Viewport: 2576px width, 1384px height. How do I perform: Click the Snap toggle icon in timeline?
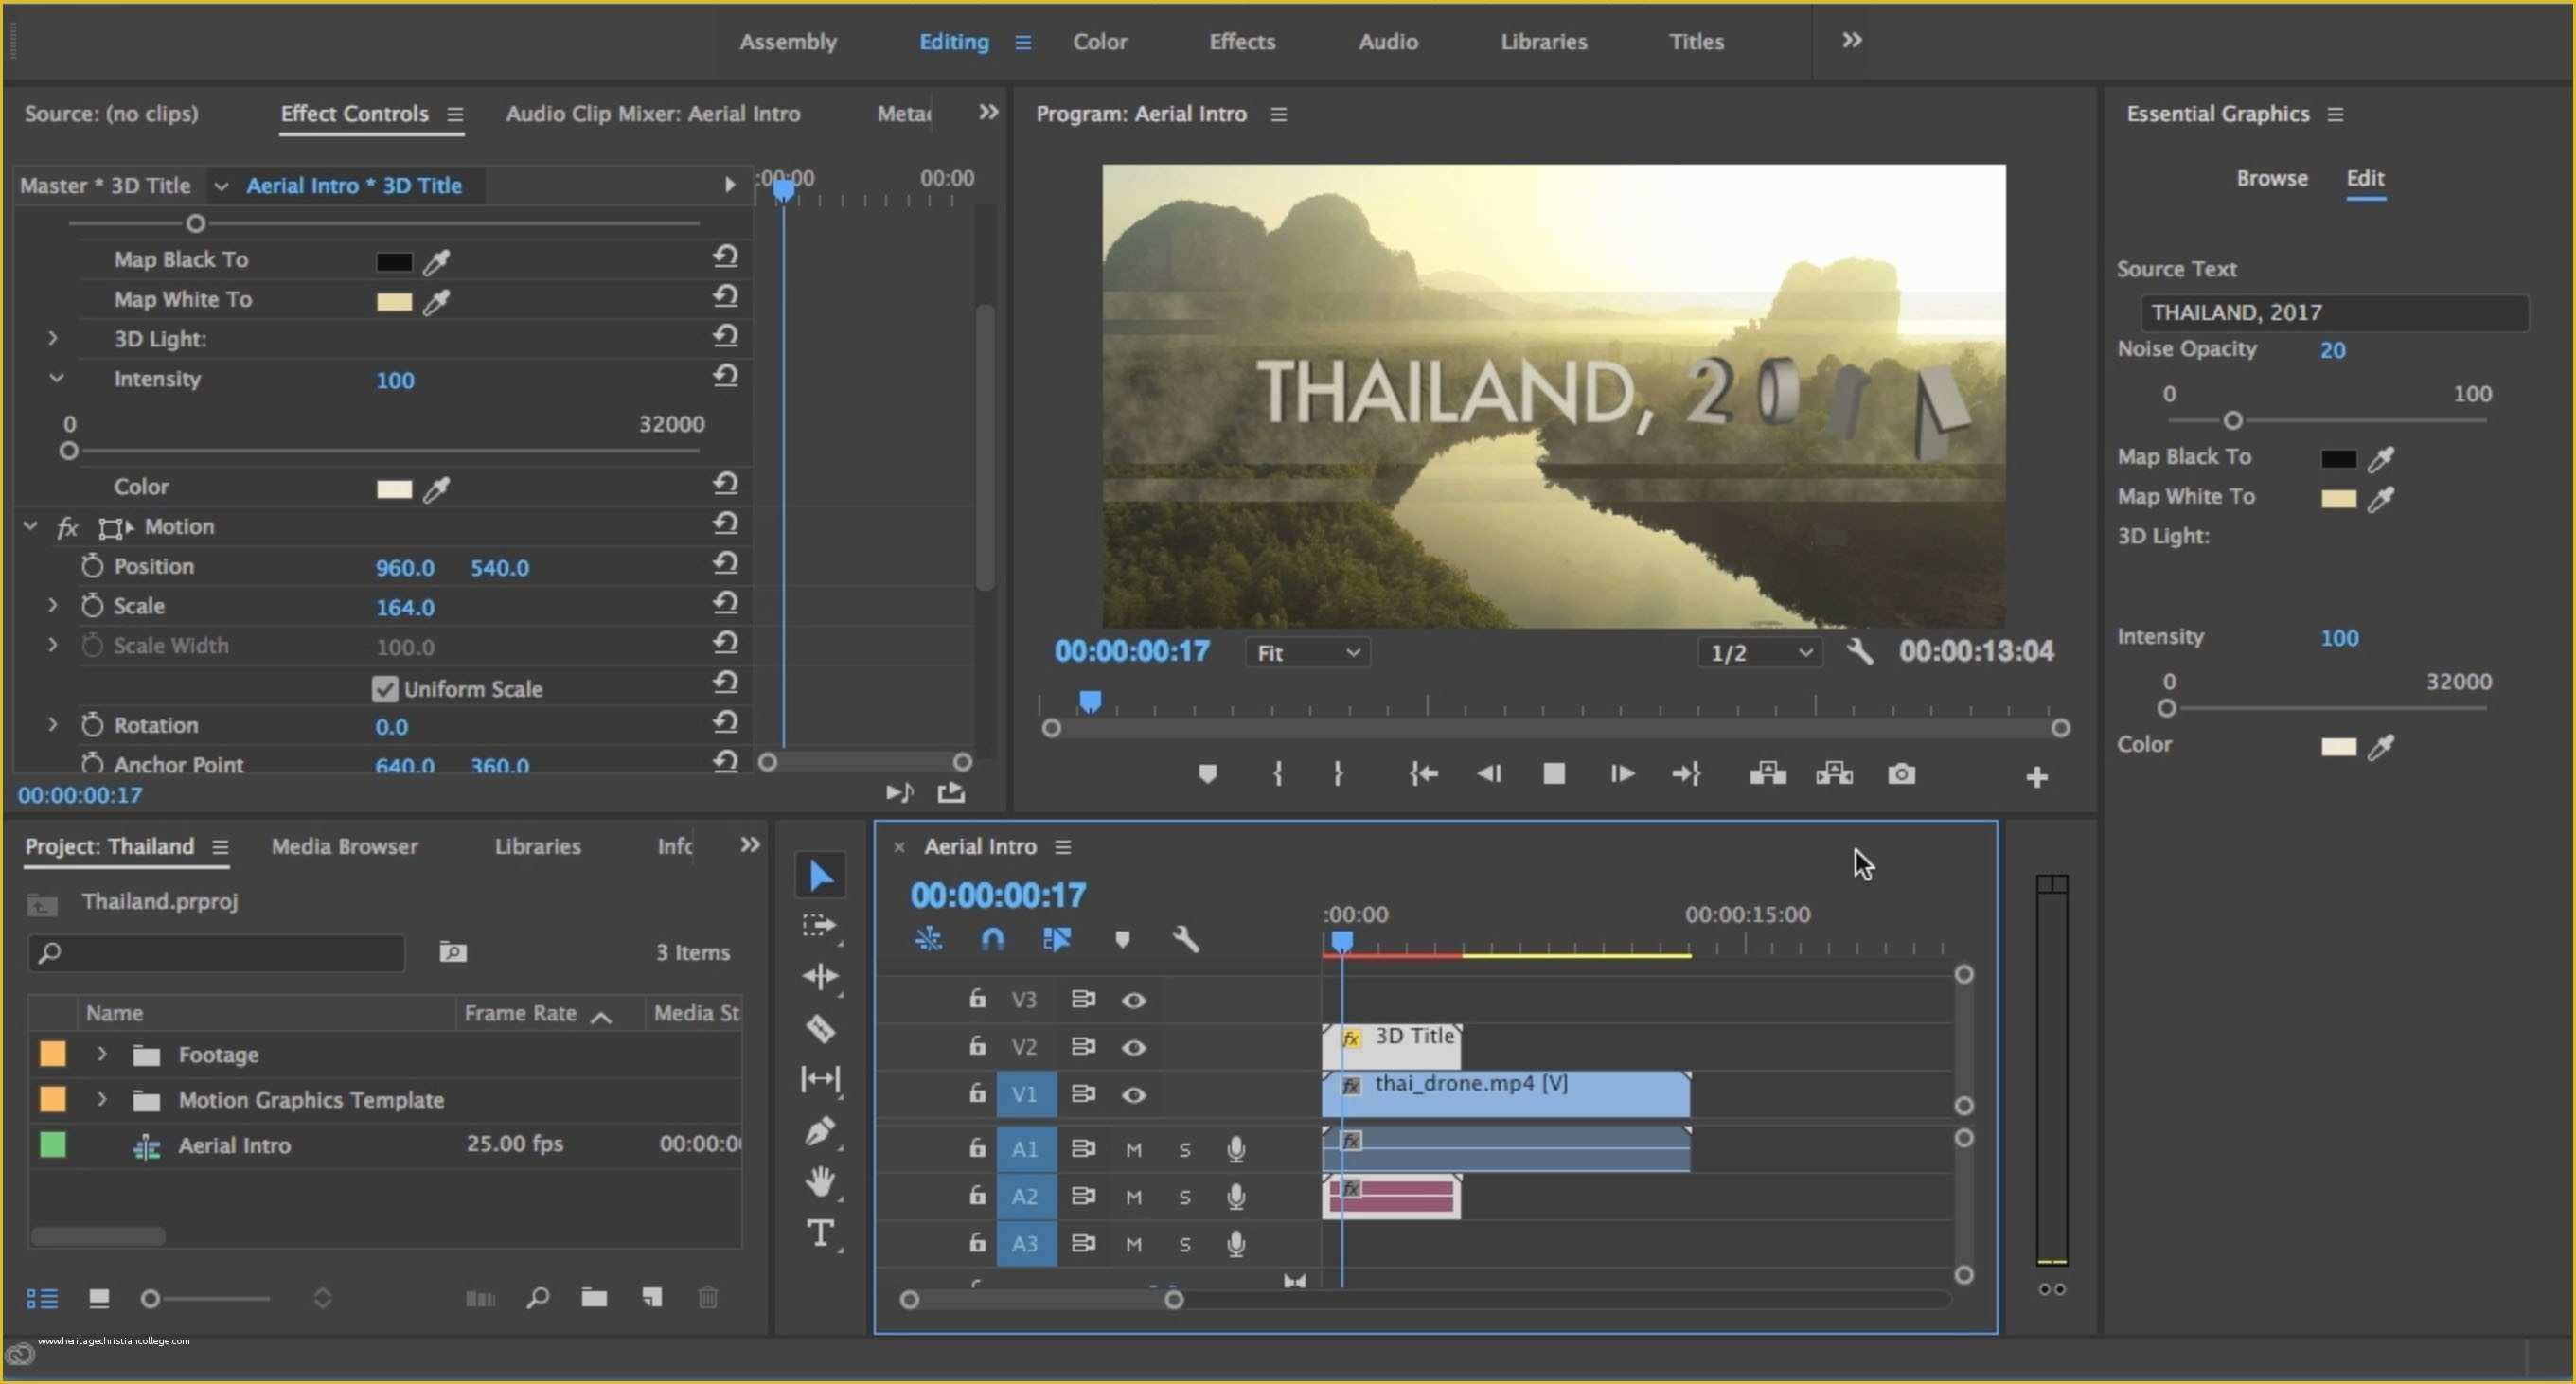tap(991, 939)
